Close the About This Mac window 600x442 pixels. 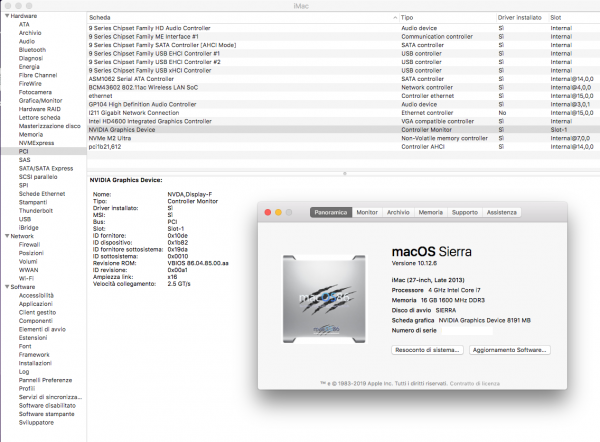[268, 212]
